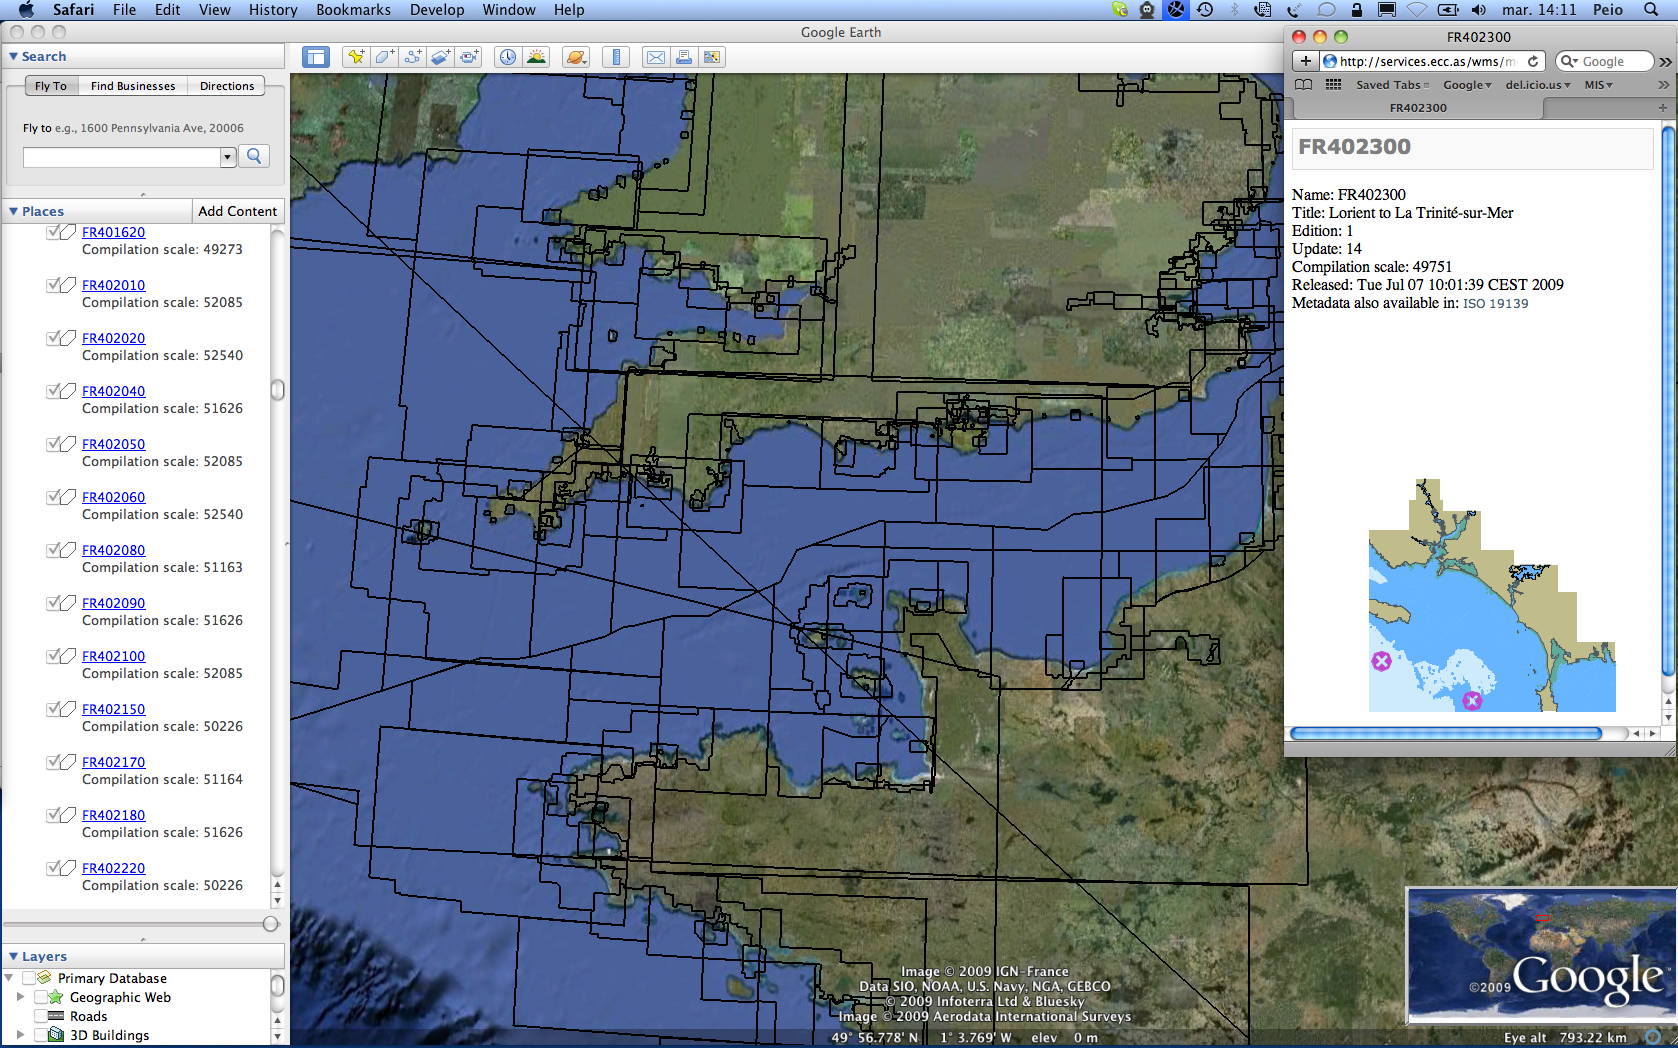The height and width of the screenshot is (1048, 1678).
Task: Click the Google search field in Safari
Action: tap(1604, 61)
